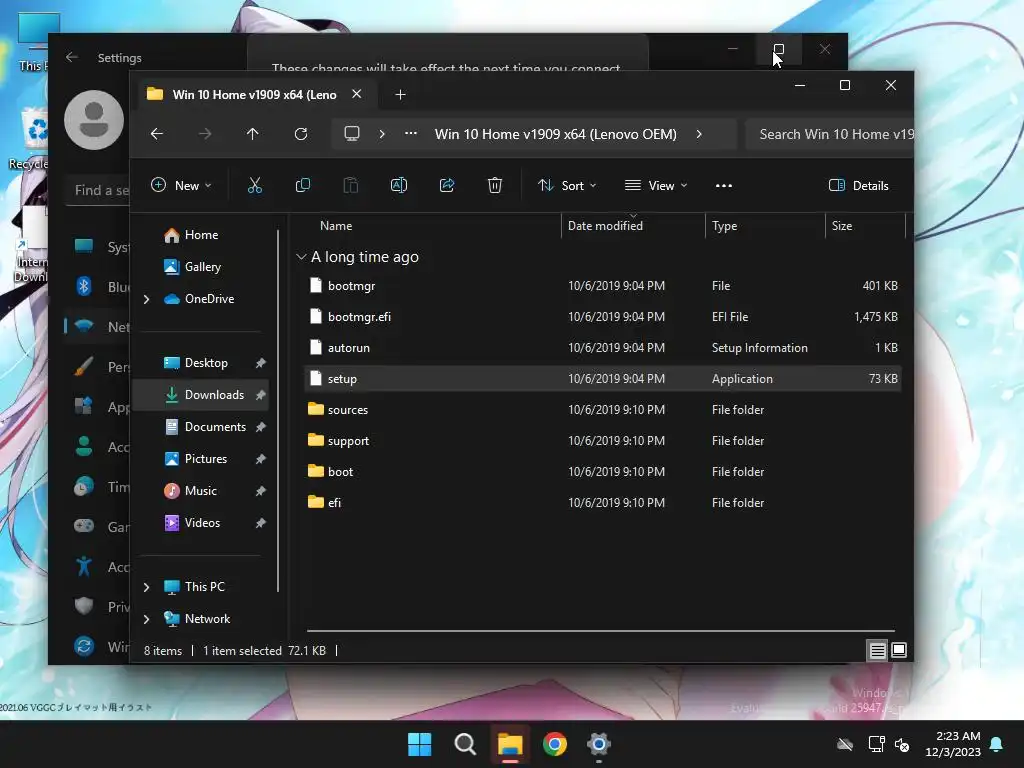Click the Rename icon in toolbar
The image size is (1024, 768).
[398, 185]
